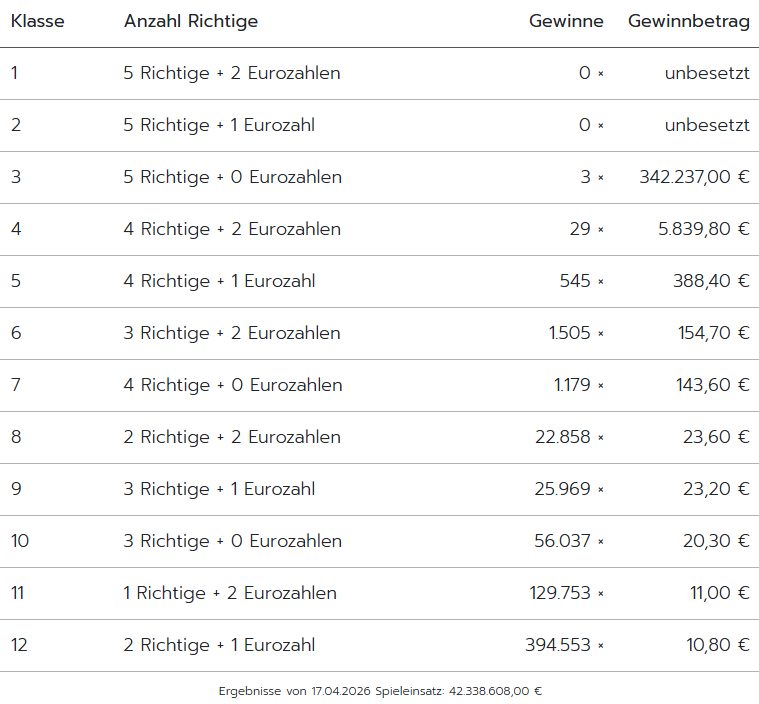
Task: Click the Gewinnbetrag column header
Action: coord(689,22)
